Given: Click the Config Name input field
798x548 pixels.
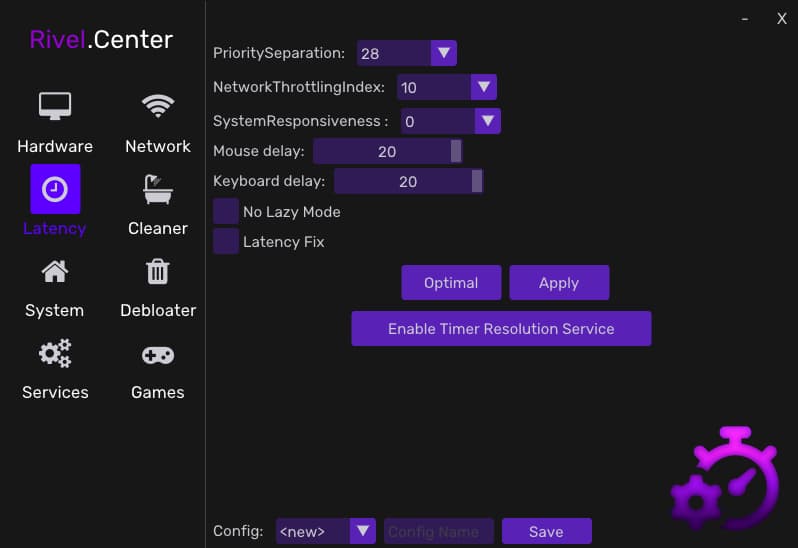Looking at the screenshot, I should click(439, 531).
